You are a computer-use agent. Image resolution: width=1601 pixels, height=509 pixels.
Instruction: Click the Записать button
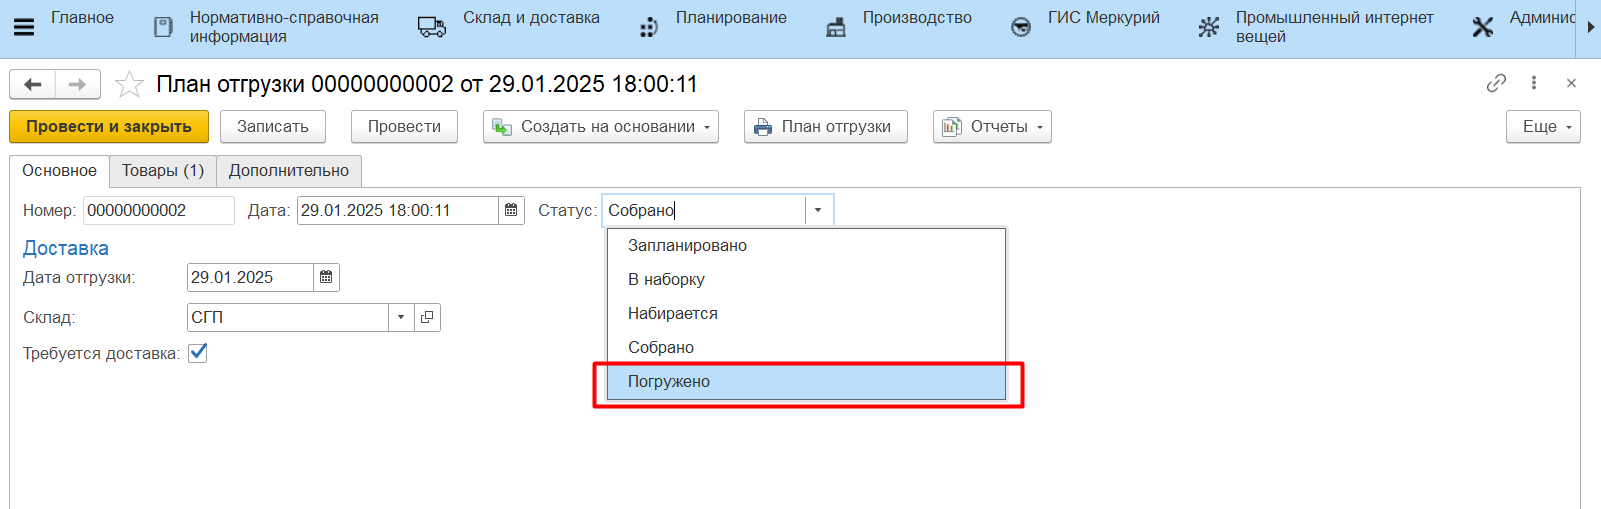point(272,127)
